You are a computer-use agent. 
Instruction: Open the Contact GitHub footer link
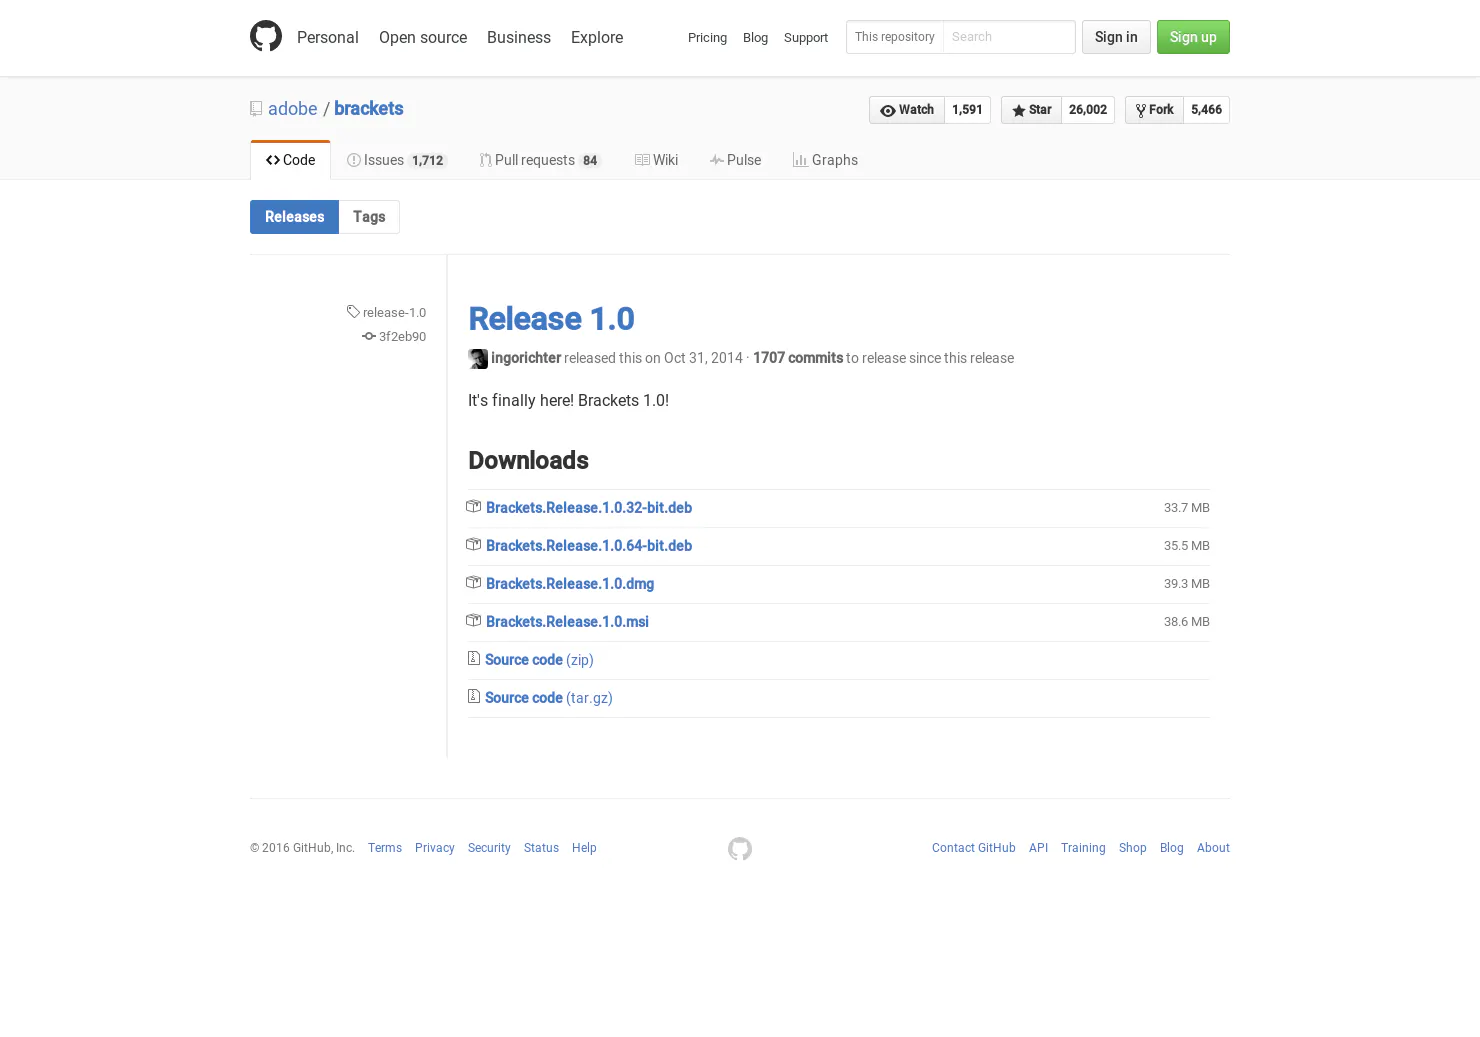974,848
